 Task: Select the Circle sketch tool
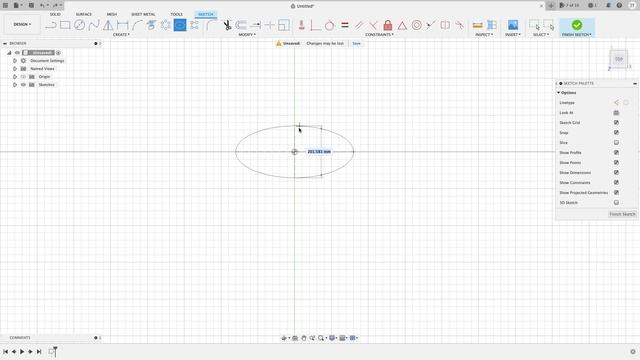(79, 25)
